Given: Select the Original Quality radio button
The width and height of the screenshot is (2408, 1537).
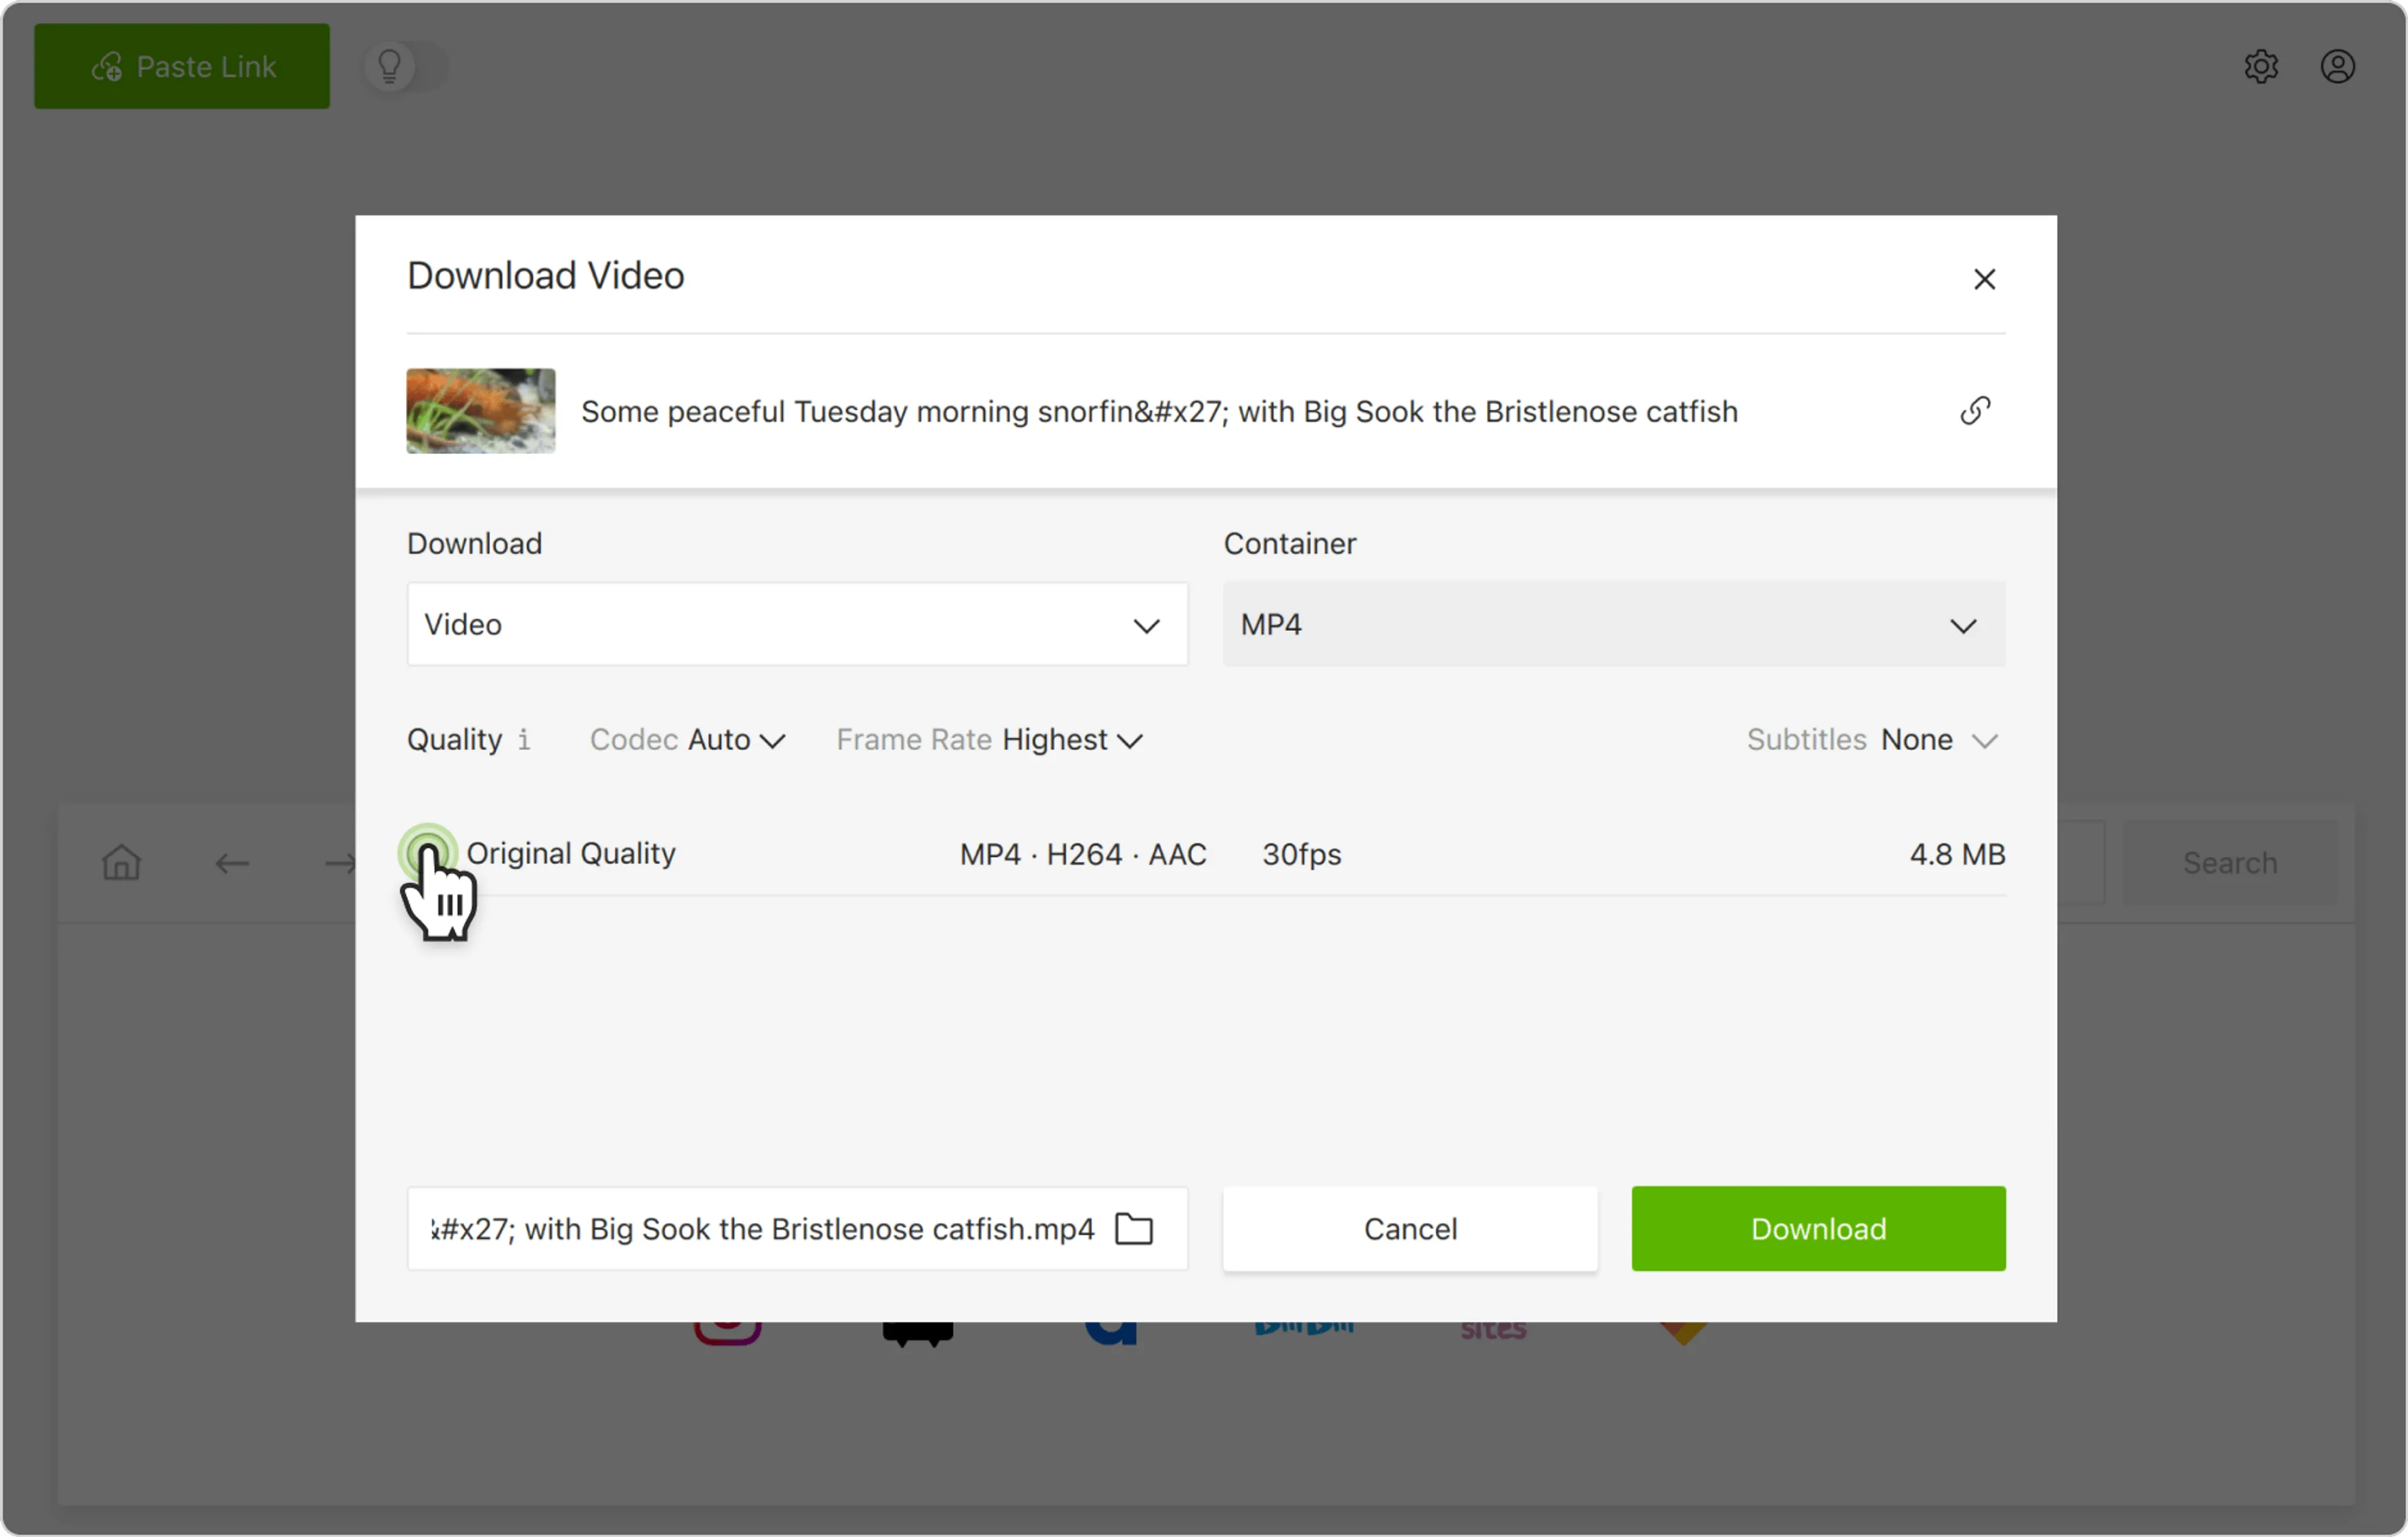Looking at the screenshot, I should pyautogui.click(x=428, y=853).
